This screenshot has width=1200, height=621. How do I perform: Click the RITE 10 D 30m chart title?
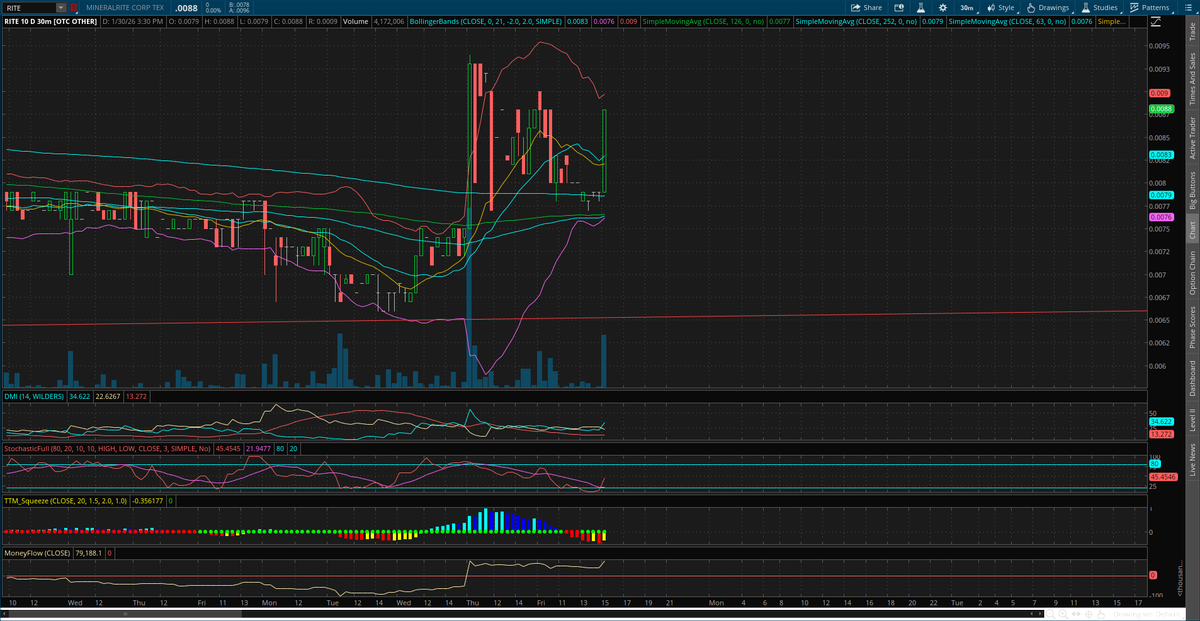tap(50, 20)
